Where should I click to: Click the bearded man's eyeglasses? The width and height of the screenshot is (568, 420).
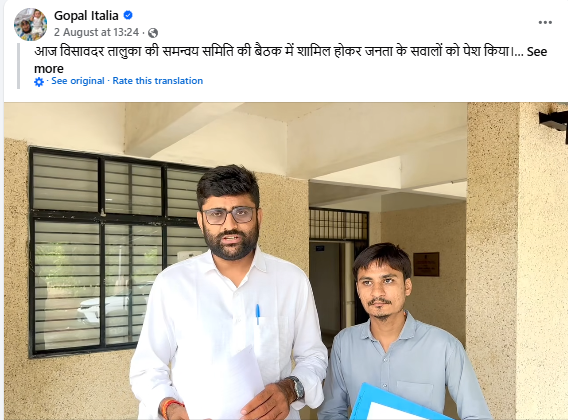coord(230,216)
